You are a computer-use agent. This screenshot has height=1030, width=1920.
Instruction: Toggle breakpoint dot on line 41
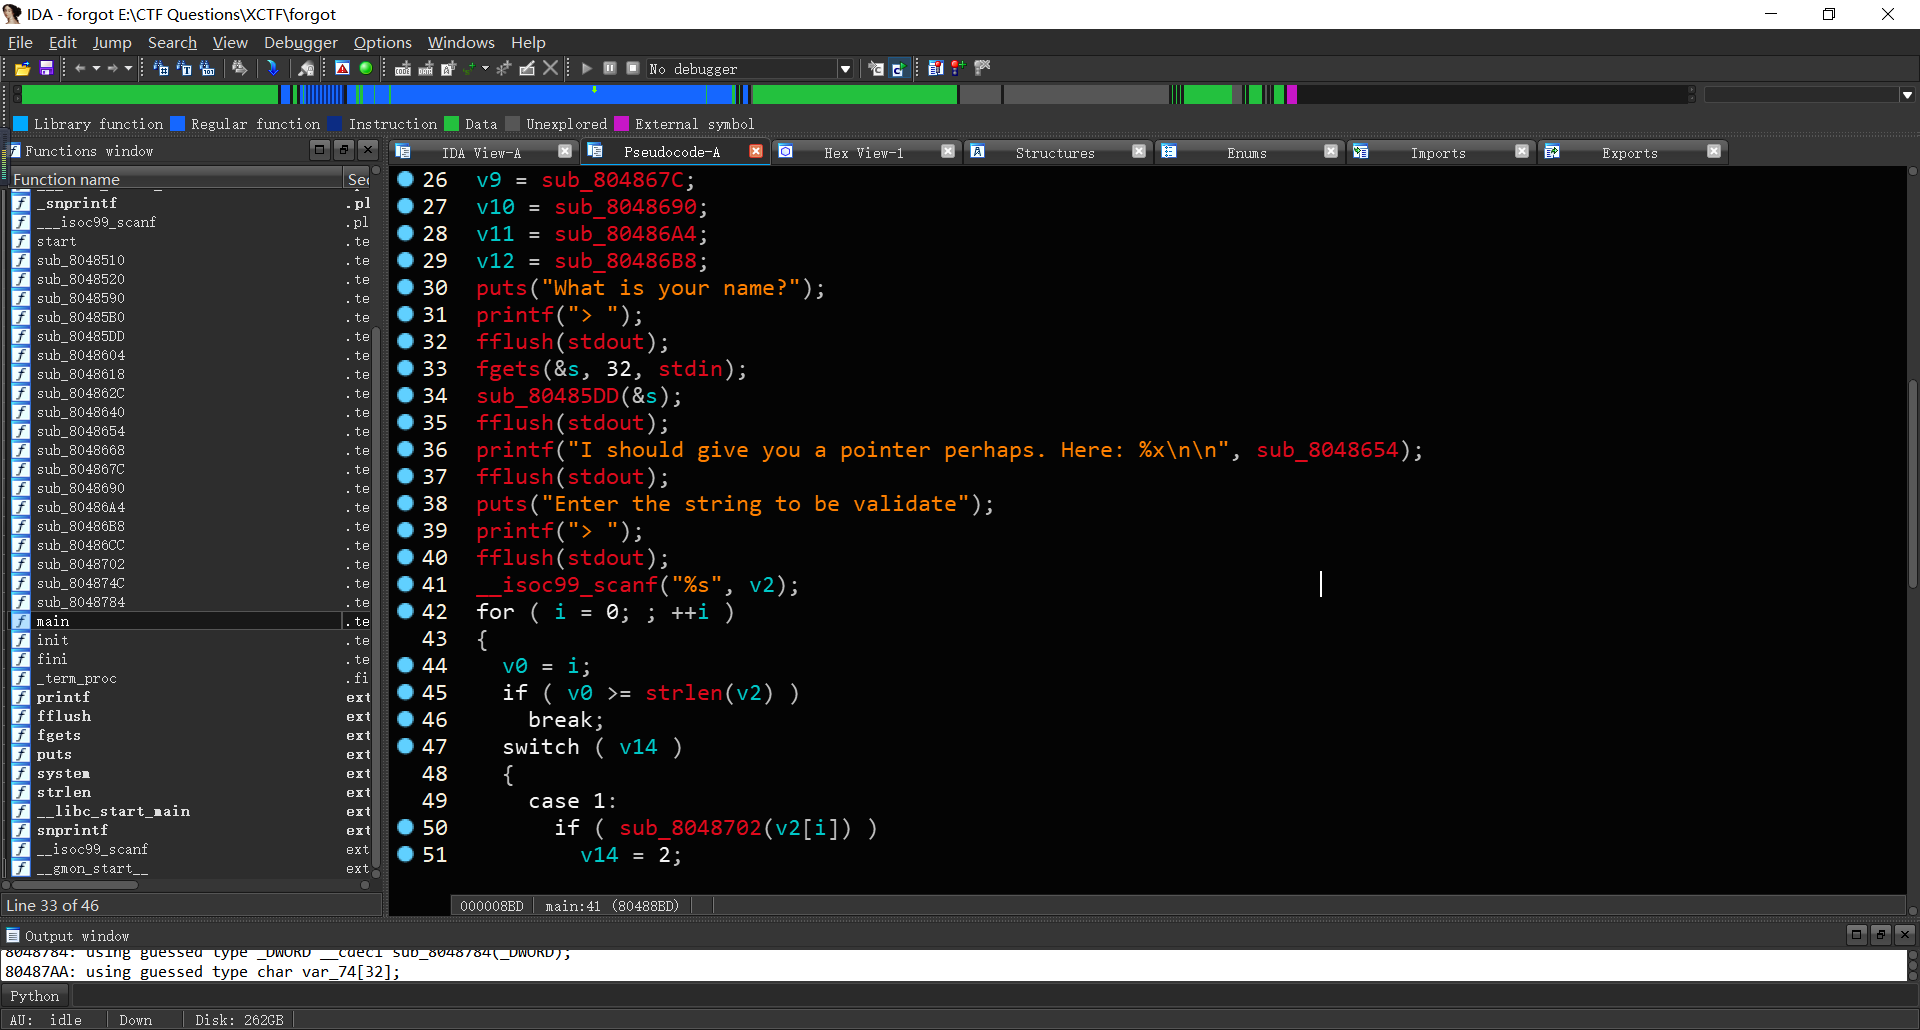[405, 584]
